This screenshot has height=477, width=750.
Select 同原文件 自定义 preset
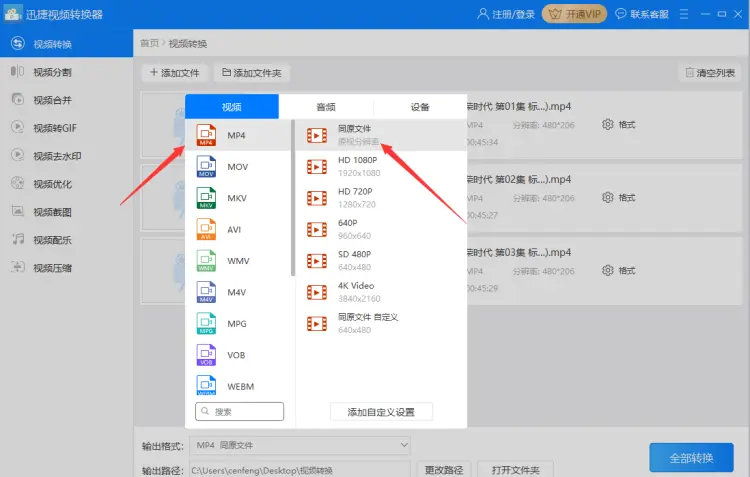tap(381, 323)
